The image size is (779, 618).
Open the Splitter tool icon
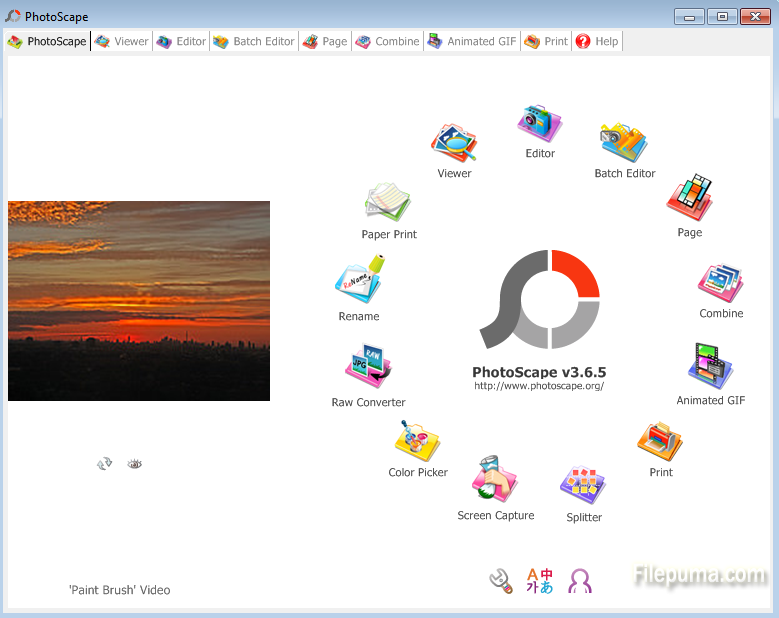584,487
